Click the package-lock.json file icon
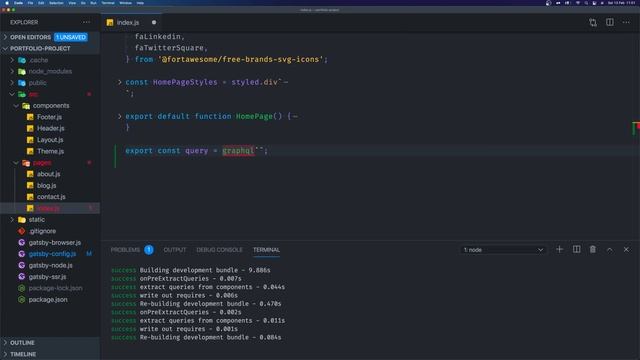This screenshot has height=360, width=640. [x=22, y=288]
